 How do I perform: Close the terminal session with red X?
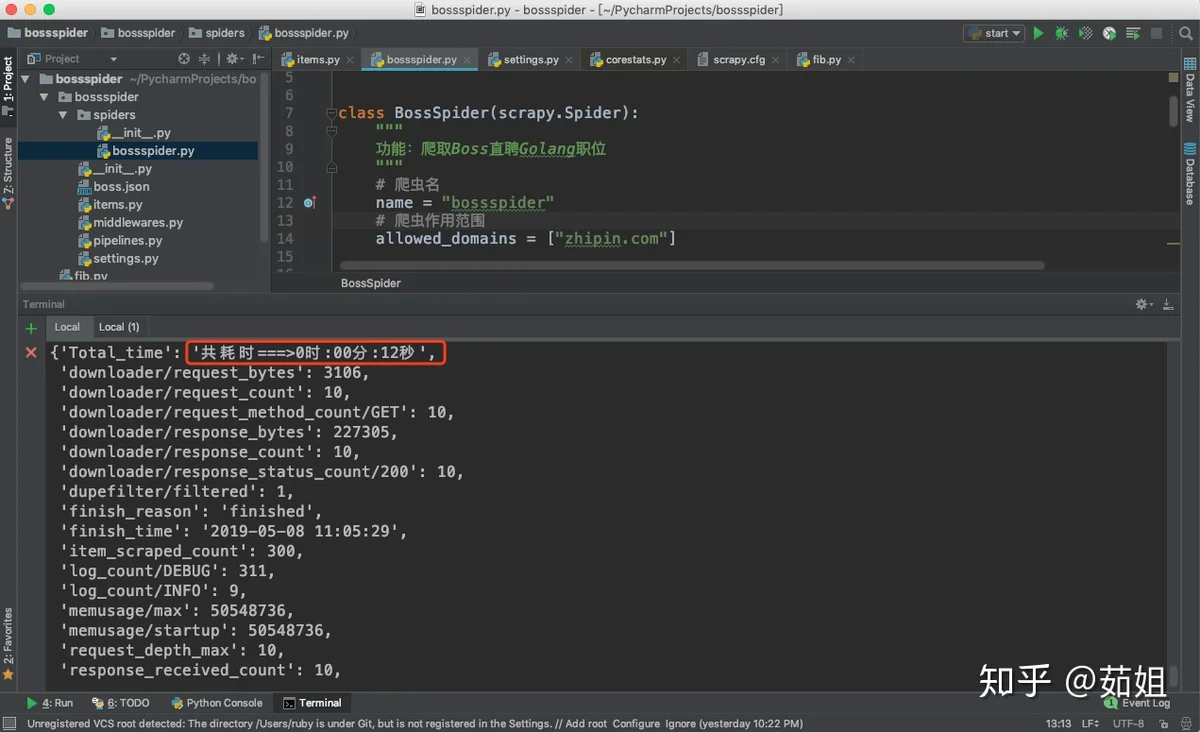[31, 352]
